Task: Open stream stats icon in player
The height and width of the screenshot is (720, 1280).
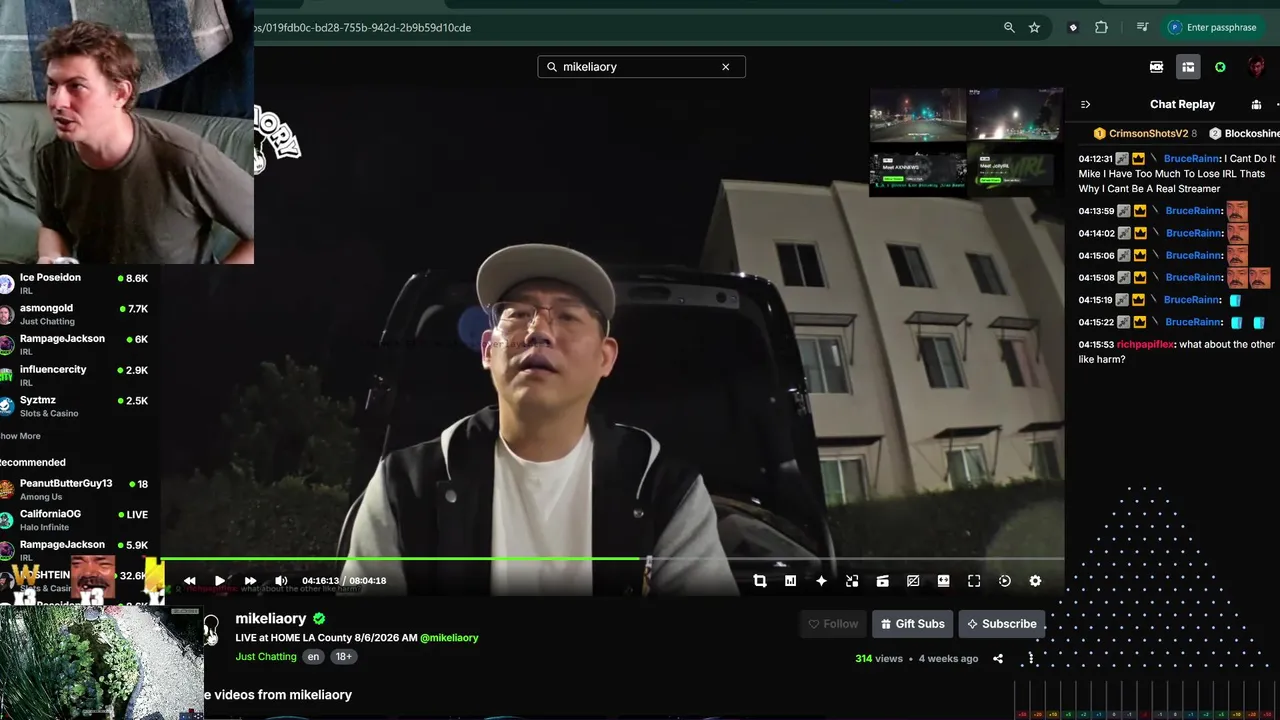Action: click(790, 581)
